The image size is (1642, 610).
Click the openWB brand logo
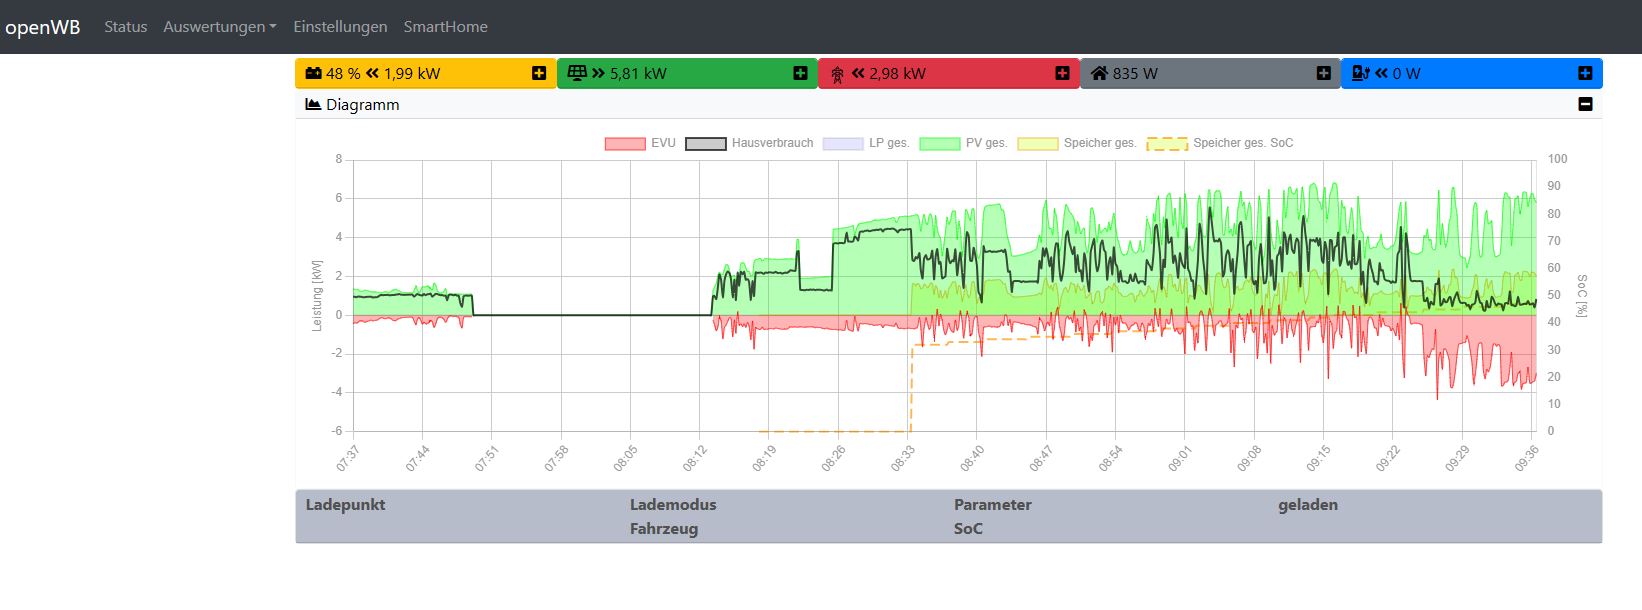coord(43,27)
